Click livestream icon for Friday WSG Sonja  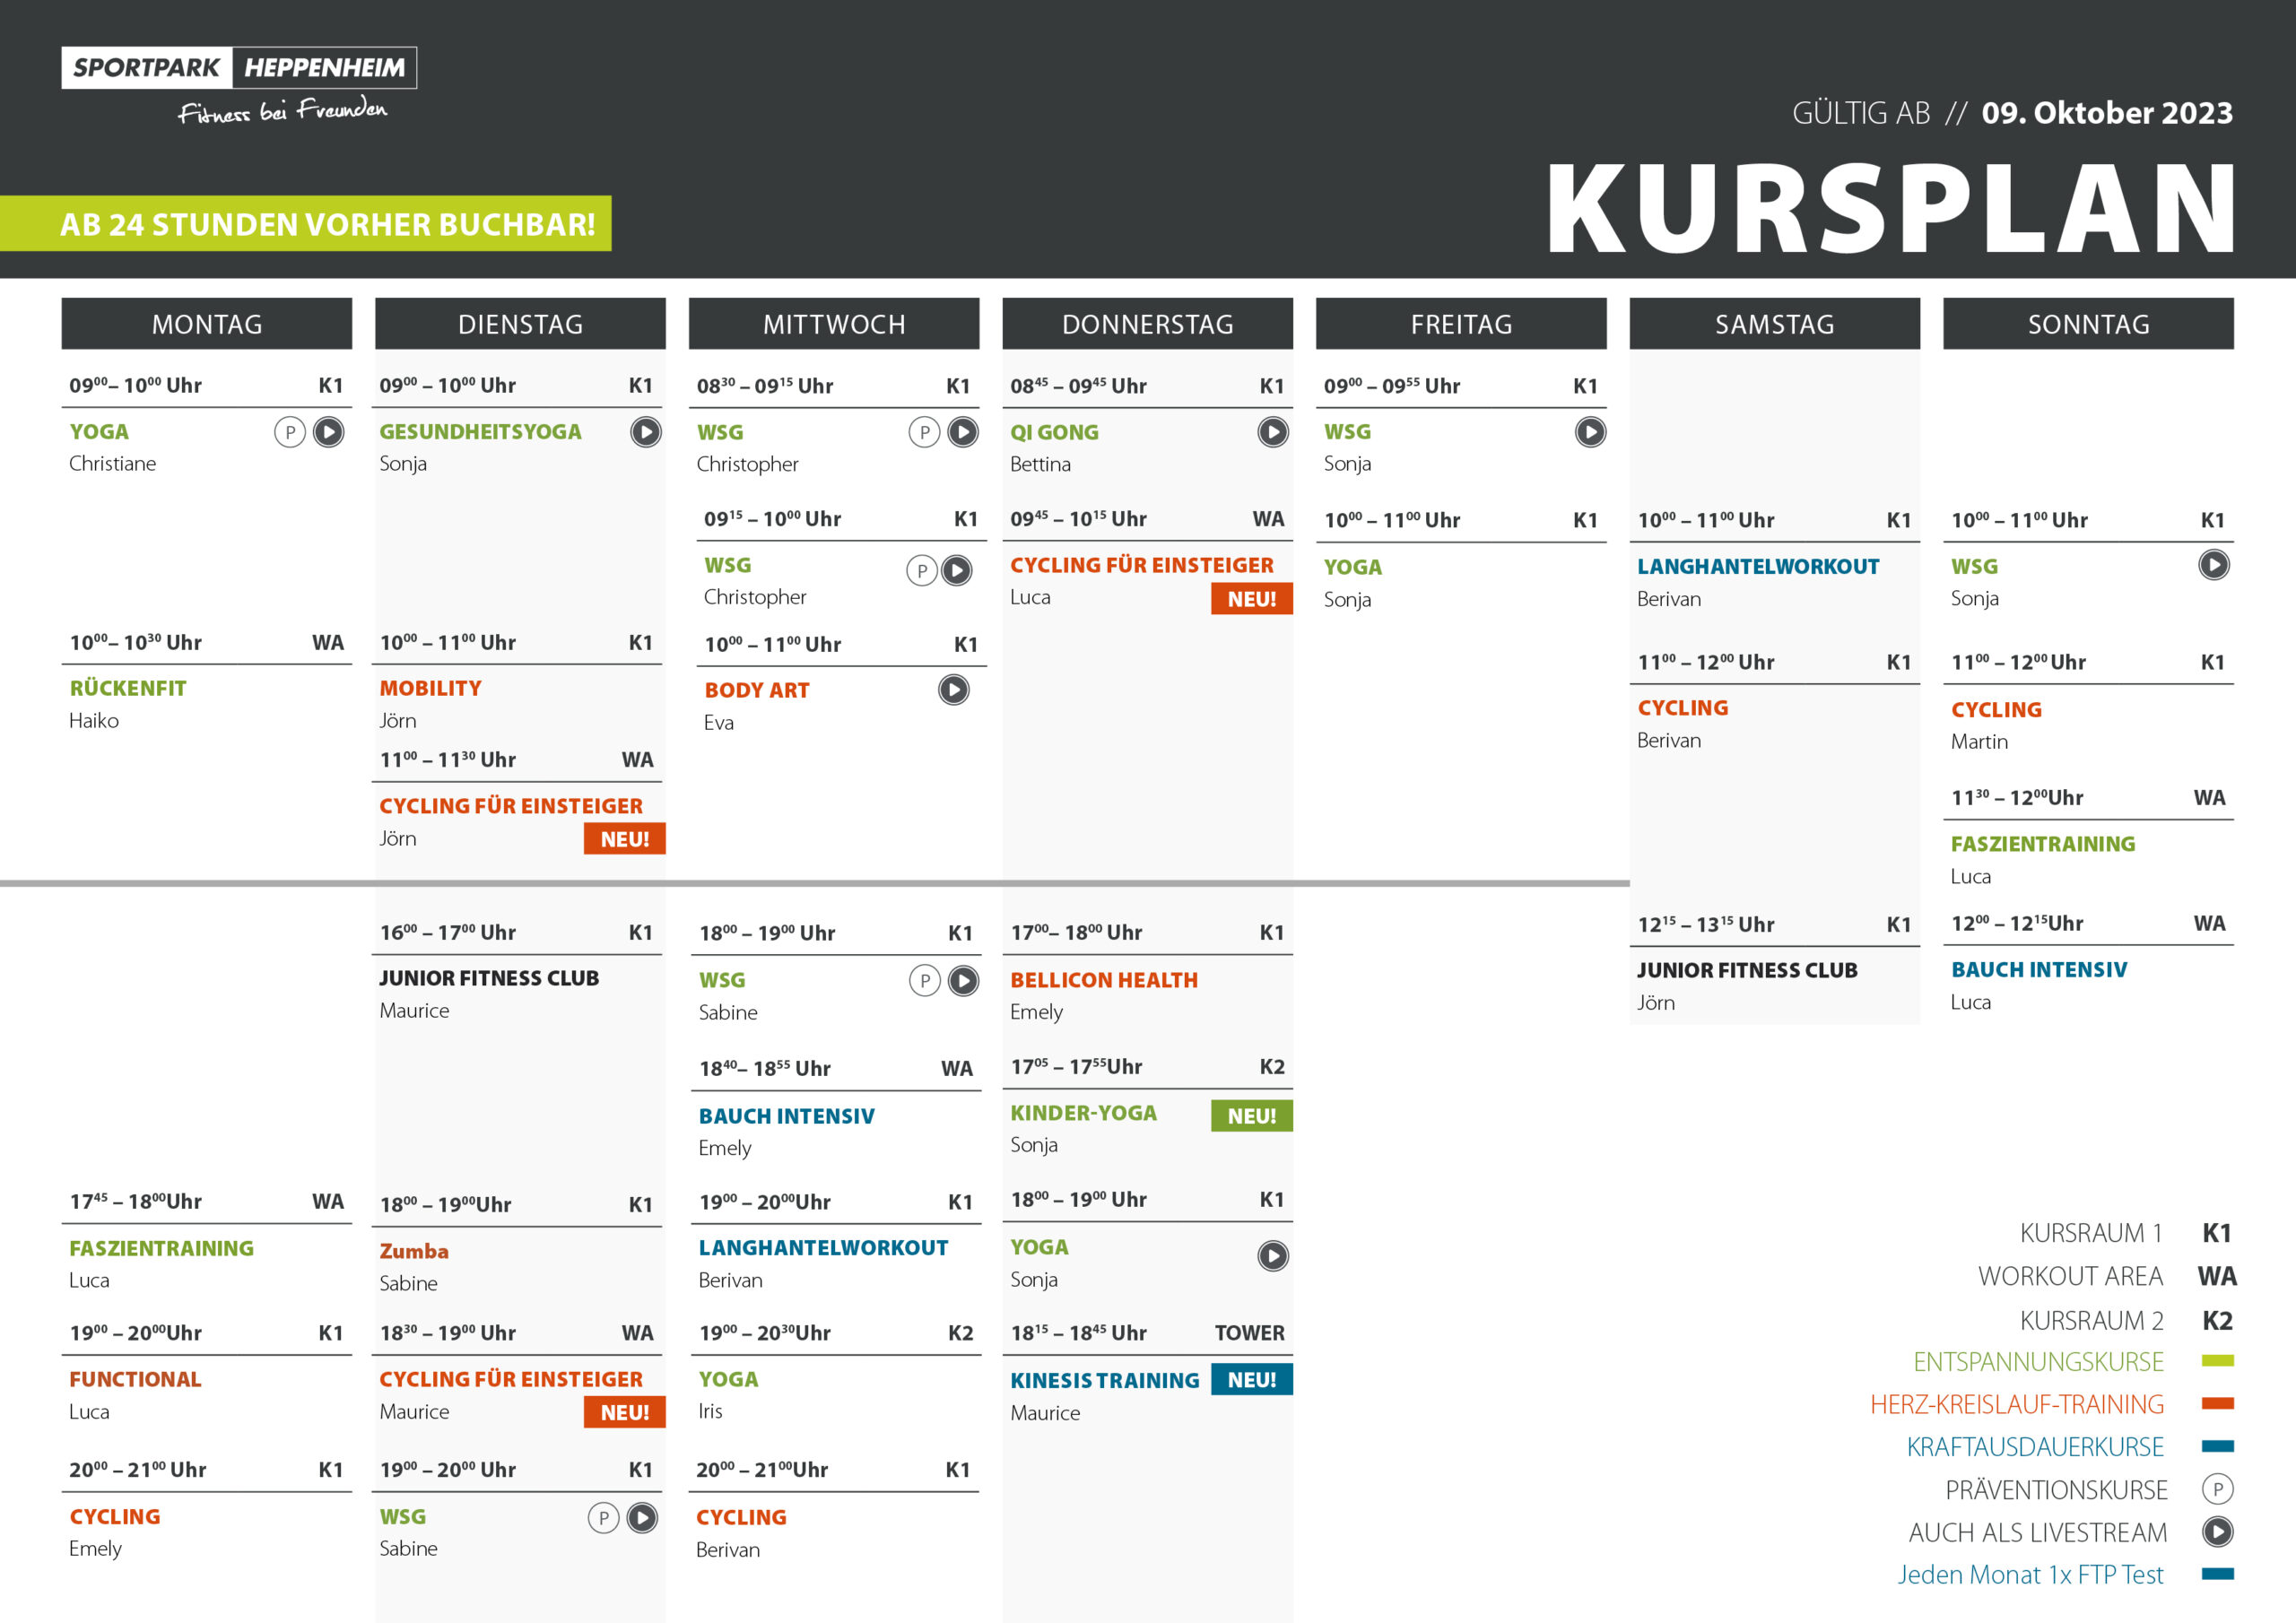click(1590, 432)
